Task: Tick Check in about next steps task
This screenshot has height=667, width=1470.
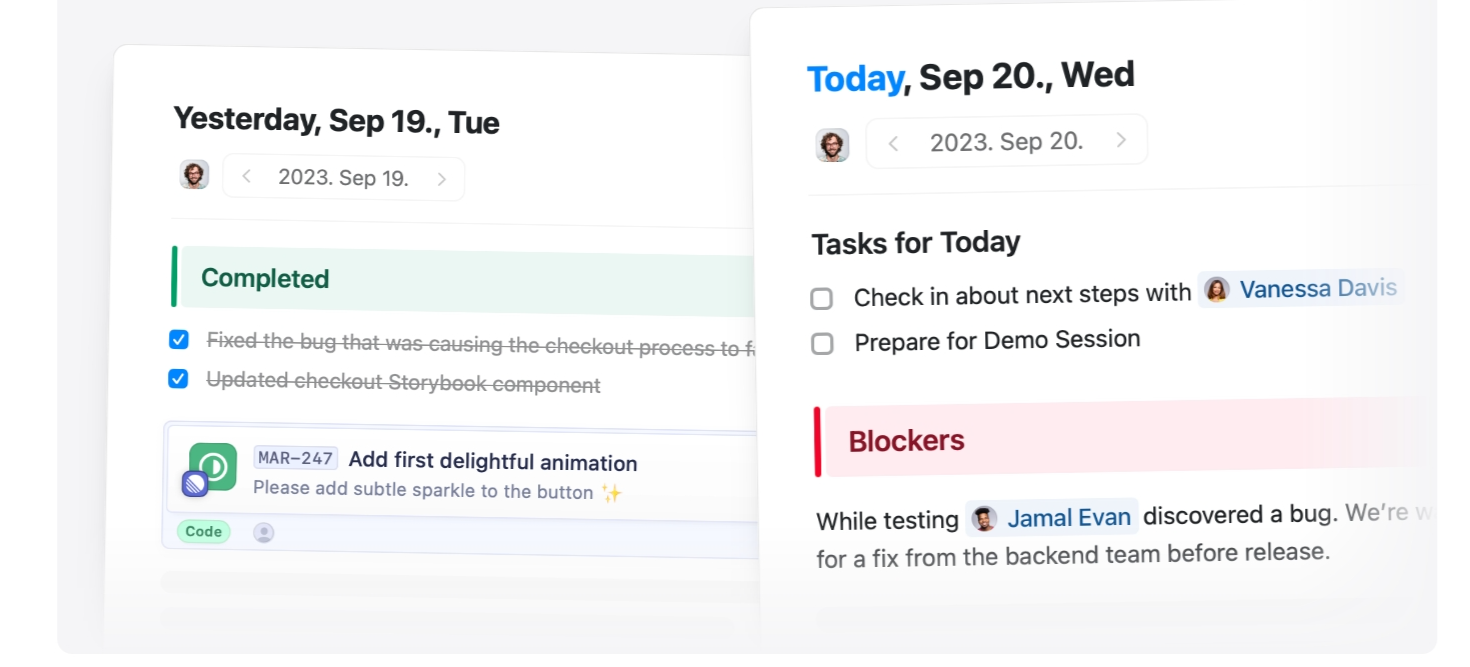Action: (x=821, y=299)
